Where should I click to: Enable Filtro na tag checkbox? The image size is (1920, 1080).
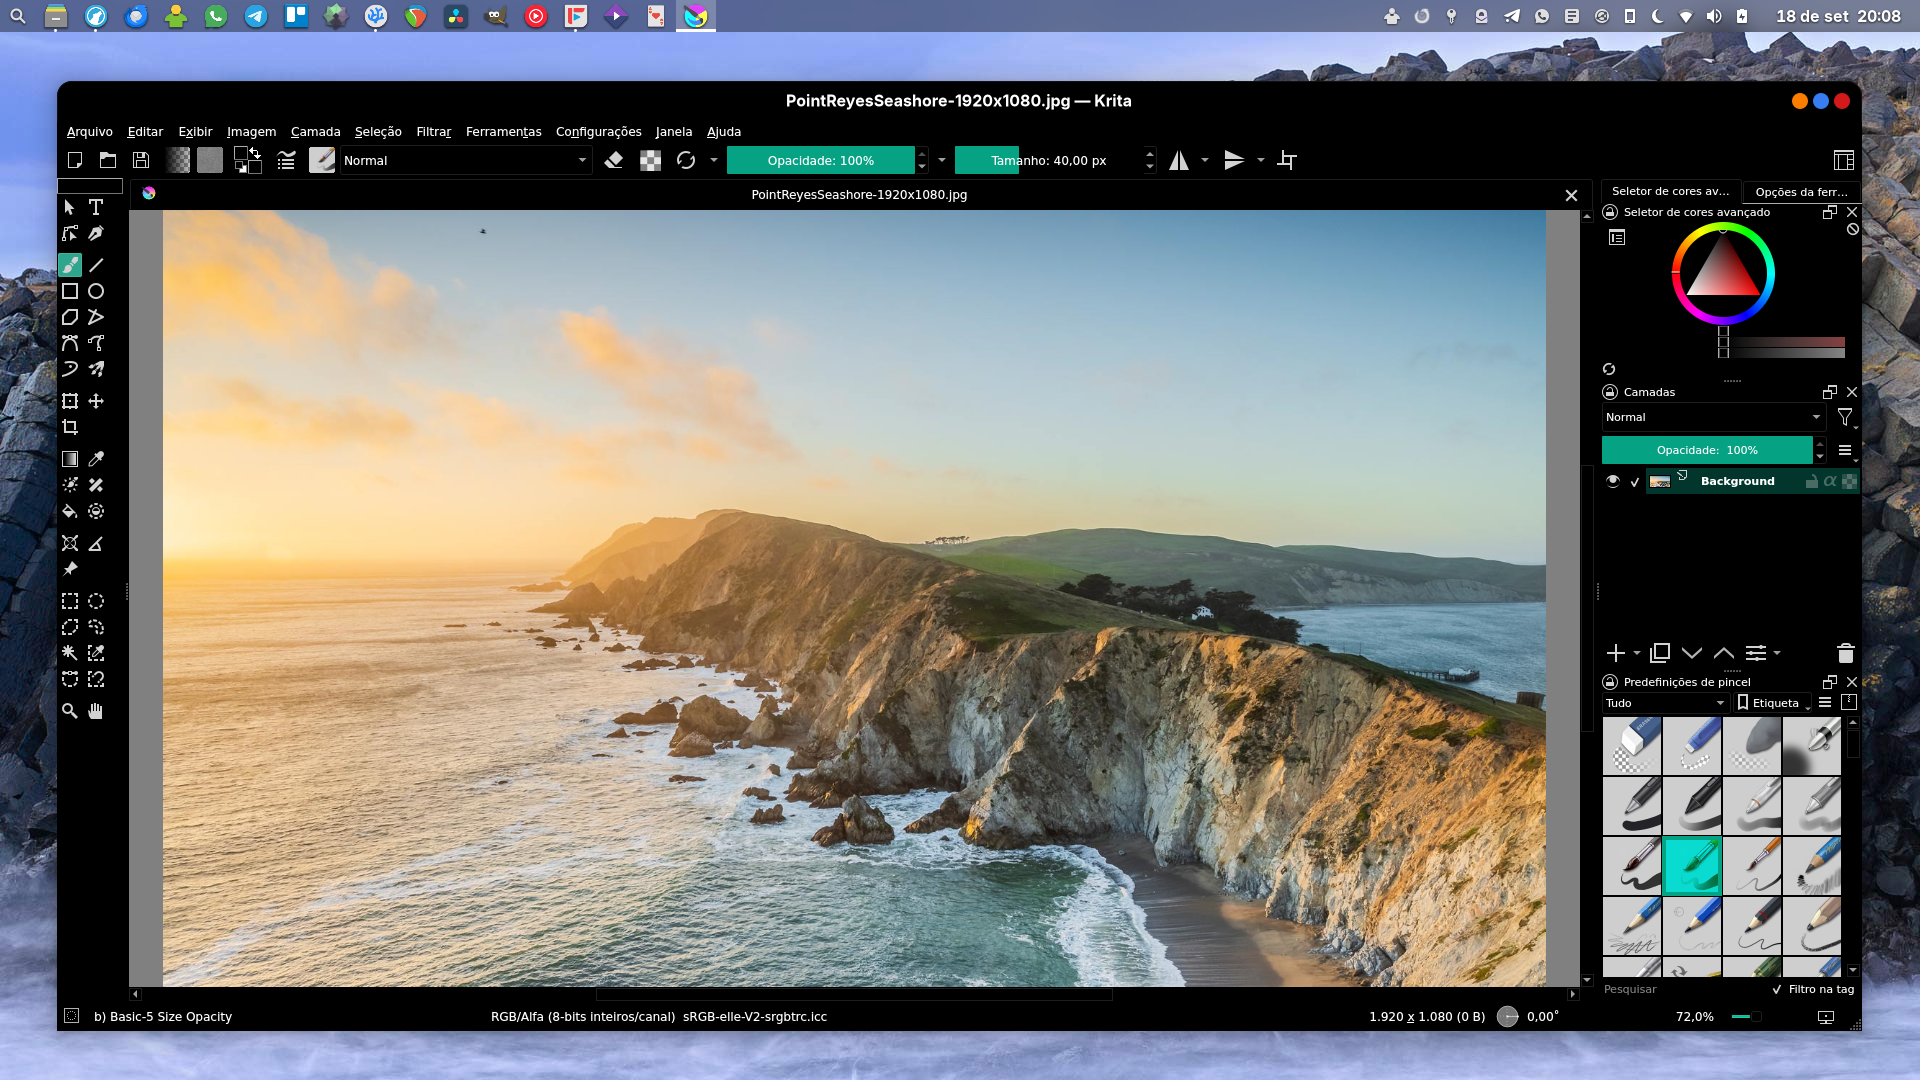coord(1777,989)
